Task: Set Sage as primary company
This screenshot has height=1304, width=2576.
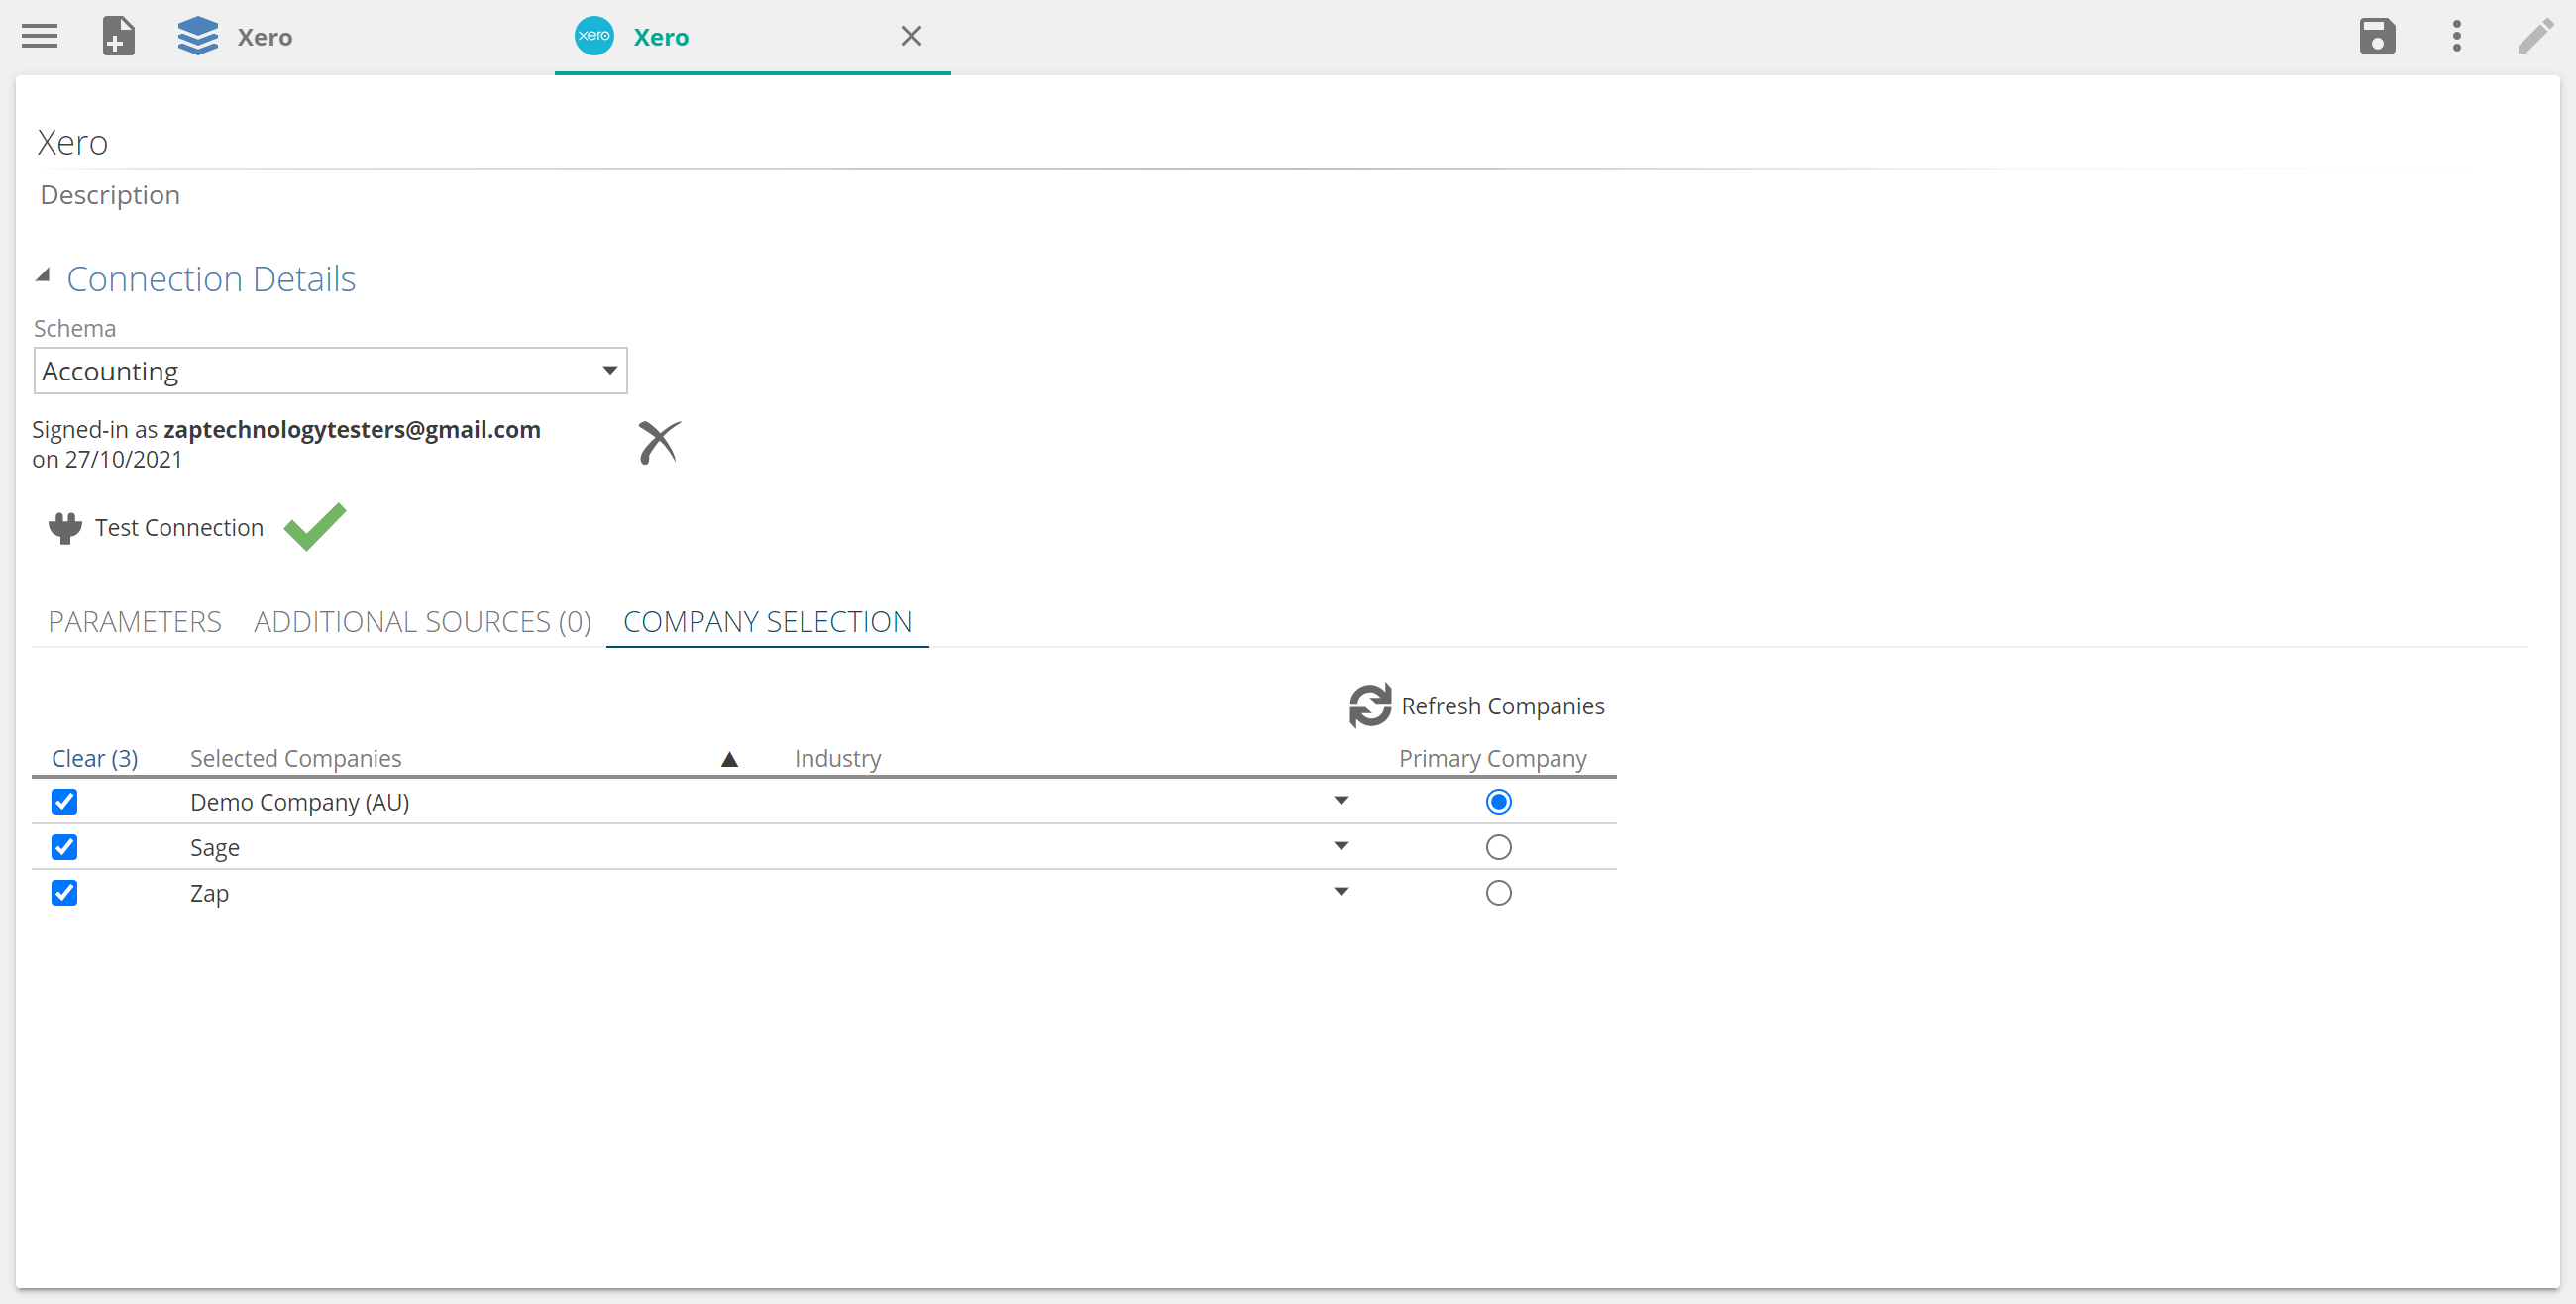Action: [x=1498, y=848]
